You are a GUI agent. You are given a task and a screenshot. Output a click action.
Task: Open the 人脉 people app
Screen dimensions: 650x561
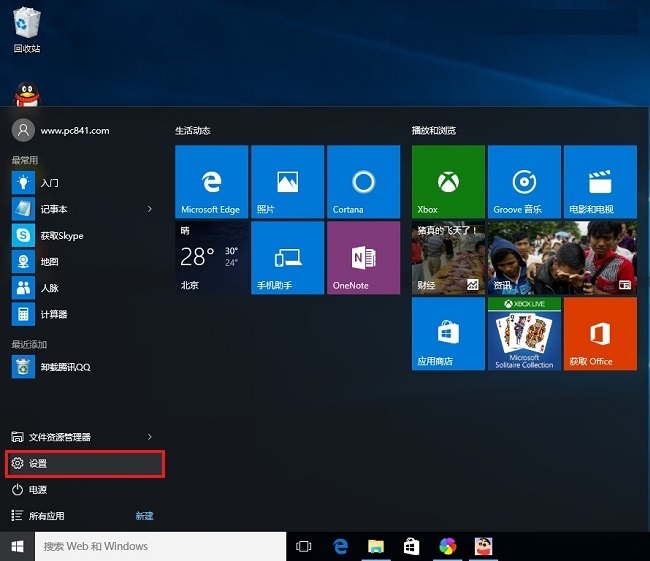pos(83,288)
